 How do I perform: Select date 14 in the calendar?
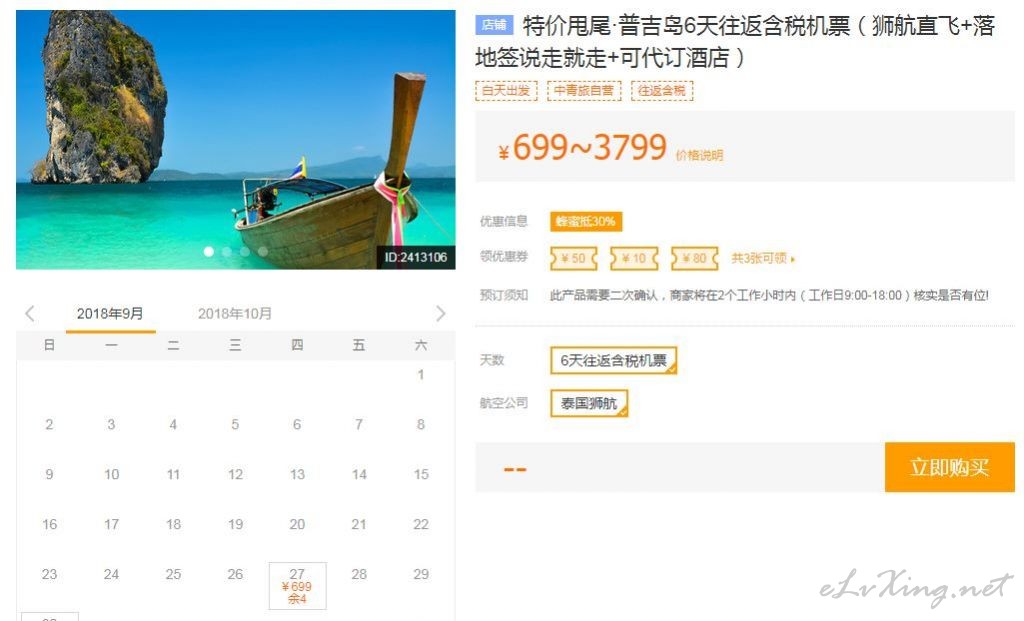pyautogui.click(x=359, y=474)
